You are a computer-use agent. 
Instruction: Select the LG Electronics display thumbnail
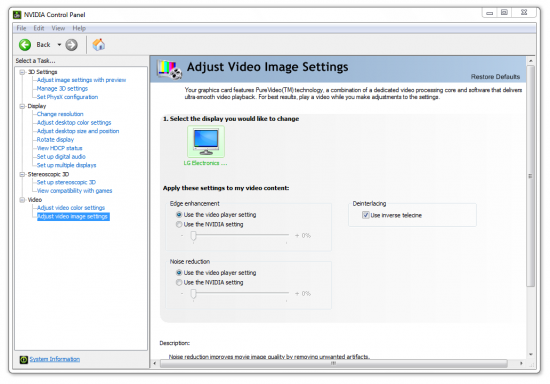206,142
